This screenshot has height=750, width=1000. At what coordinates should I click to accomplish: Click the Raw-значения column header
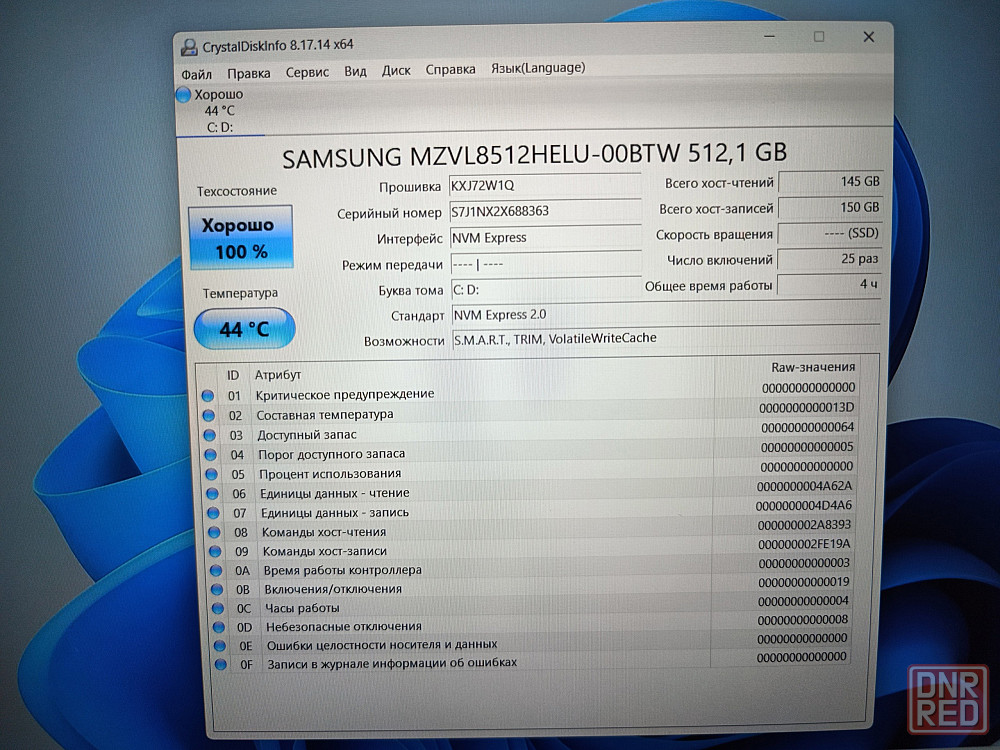pos(813,367)
